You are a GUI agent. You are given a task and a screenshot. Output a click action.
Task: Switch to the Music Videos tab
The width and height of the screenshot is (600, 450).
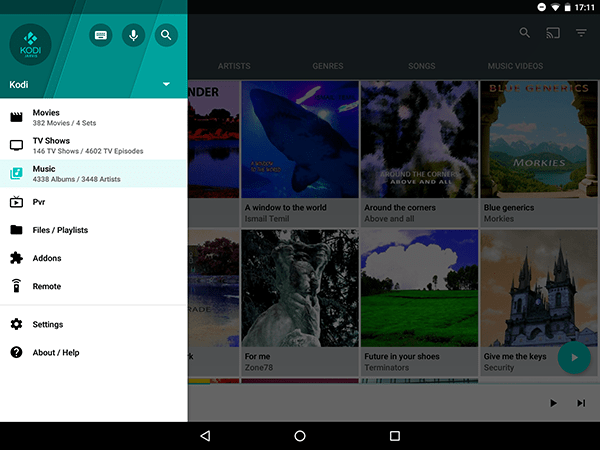tap(515, 66)
